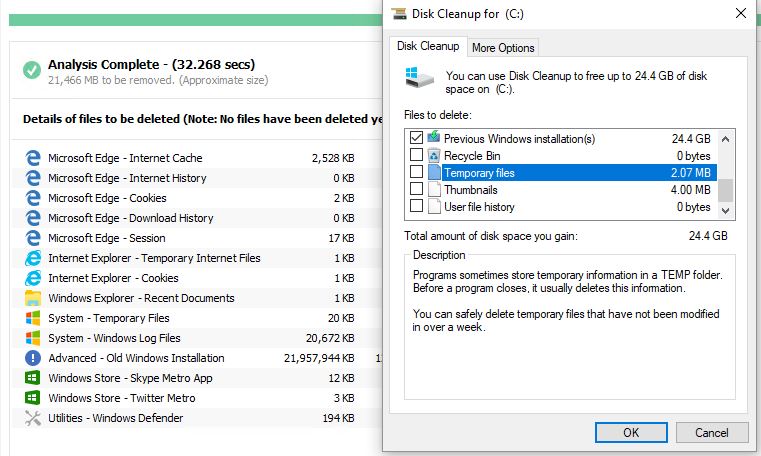Check the Temporary files checkbox
The width and height of the screenshot is (761, 456).
[x=416, y=172]
